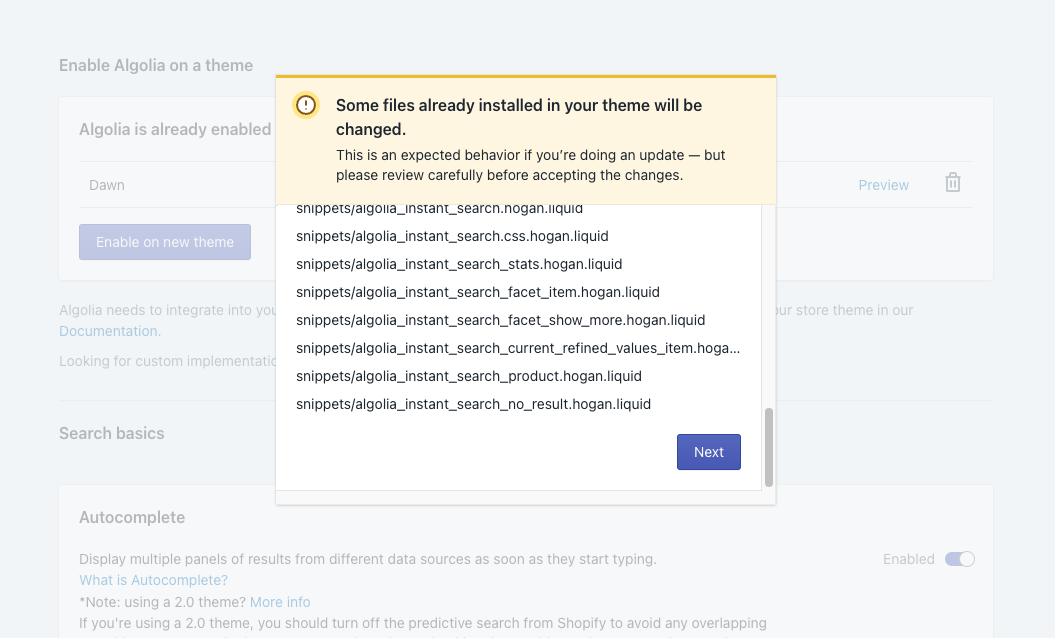This screenshot has height=638, width=1055.
Task: Click Enable on new theme button
Action: coord(165,242)
